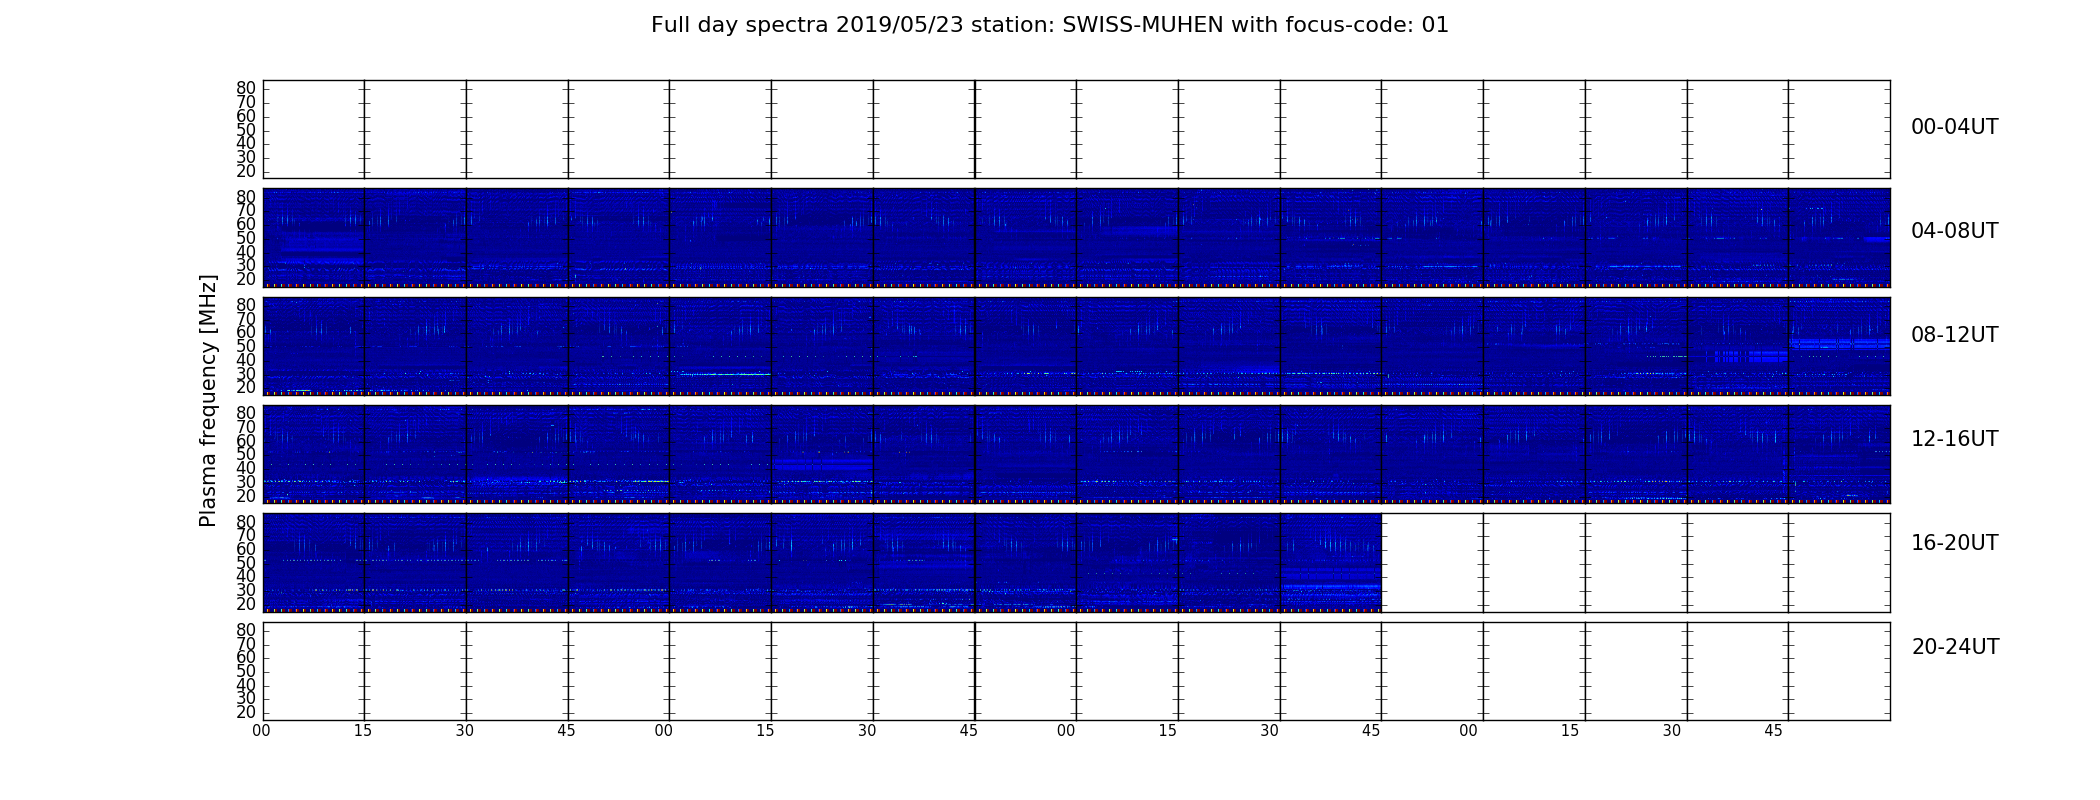Select the '16-20UT' panel label
The height and width of the screenshot is (800, 2100).
tap(1954, 543)
